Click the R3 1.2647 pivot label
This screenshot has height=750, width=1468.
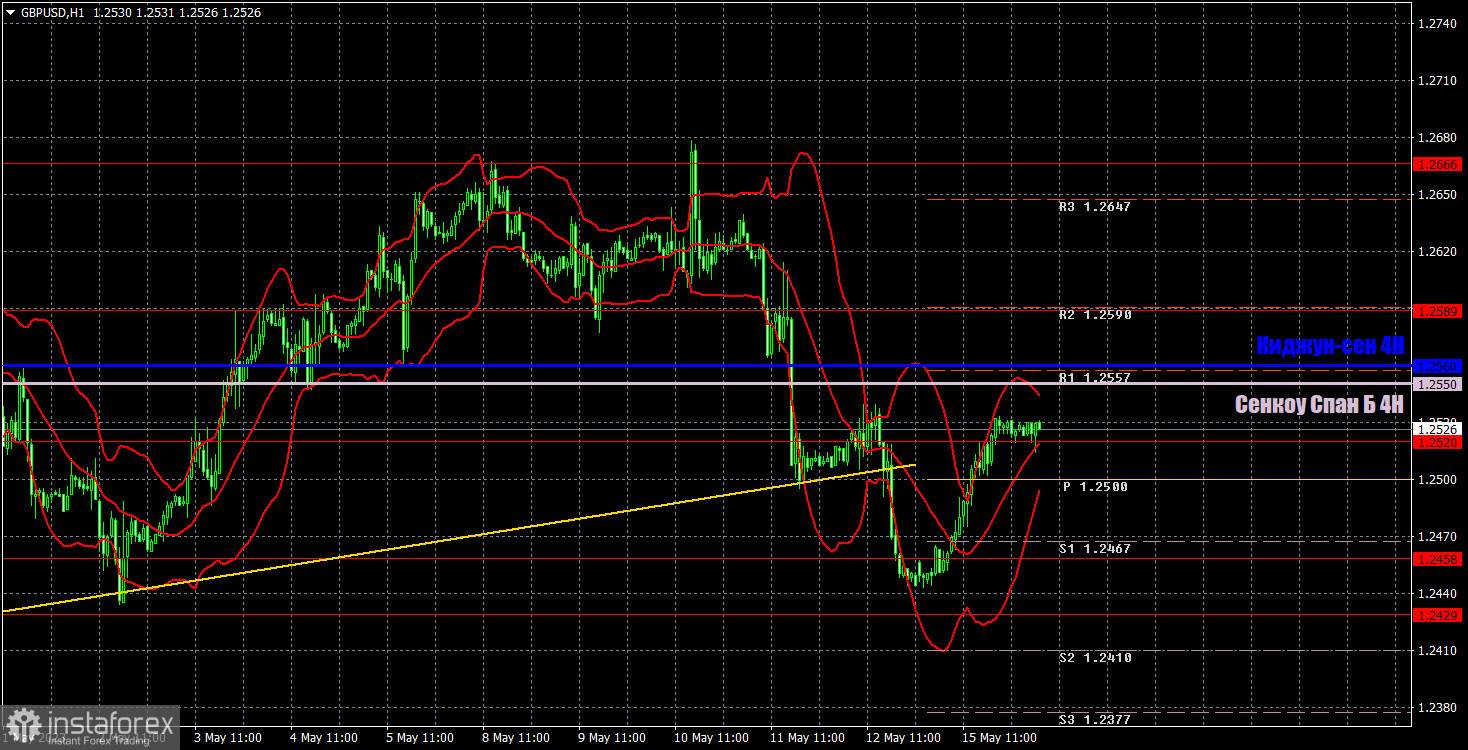(x=1094, y=207)
